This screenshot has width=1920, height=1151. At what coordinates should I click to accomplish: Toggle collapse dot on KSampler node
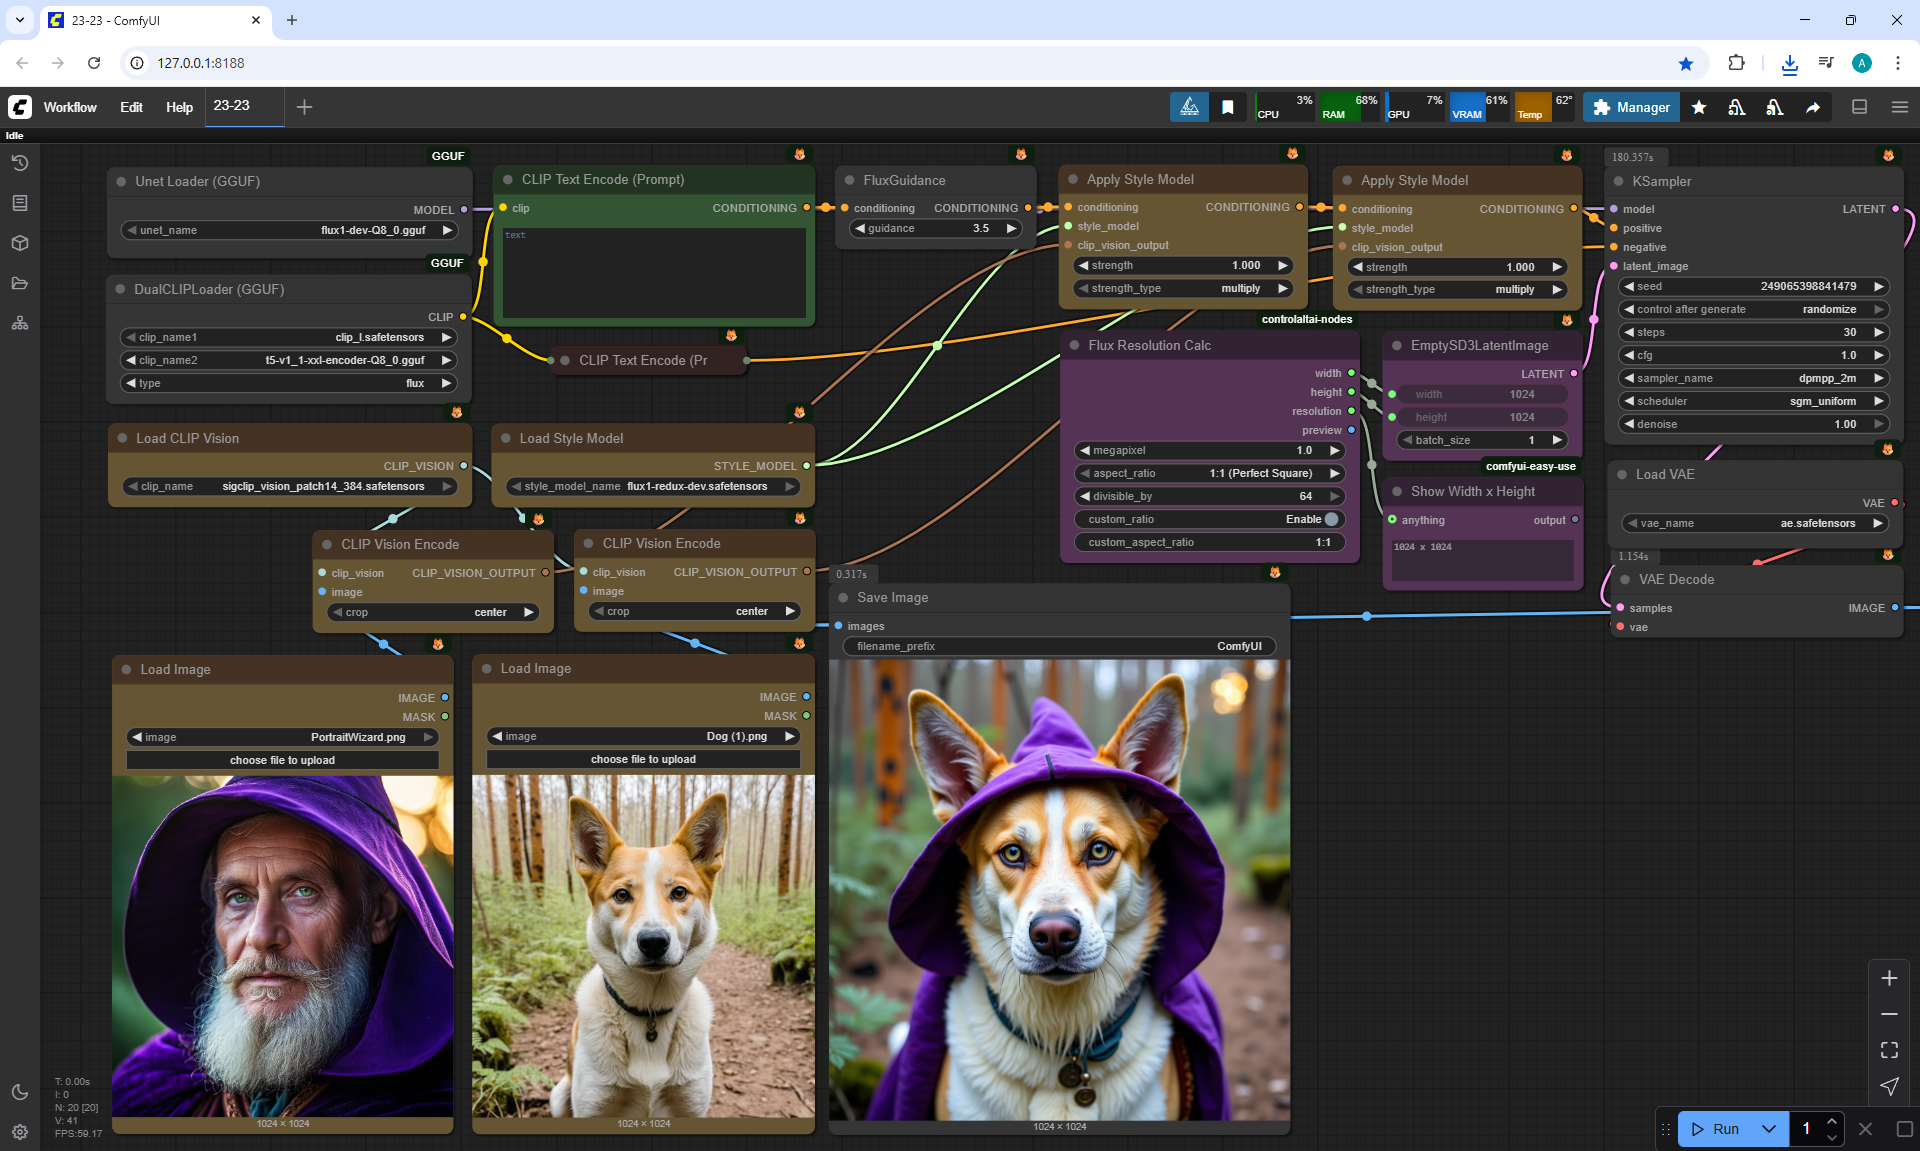pos(1619,181)
